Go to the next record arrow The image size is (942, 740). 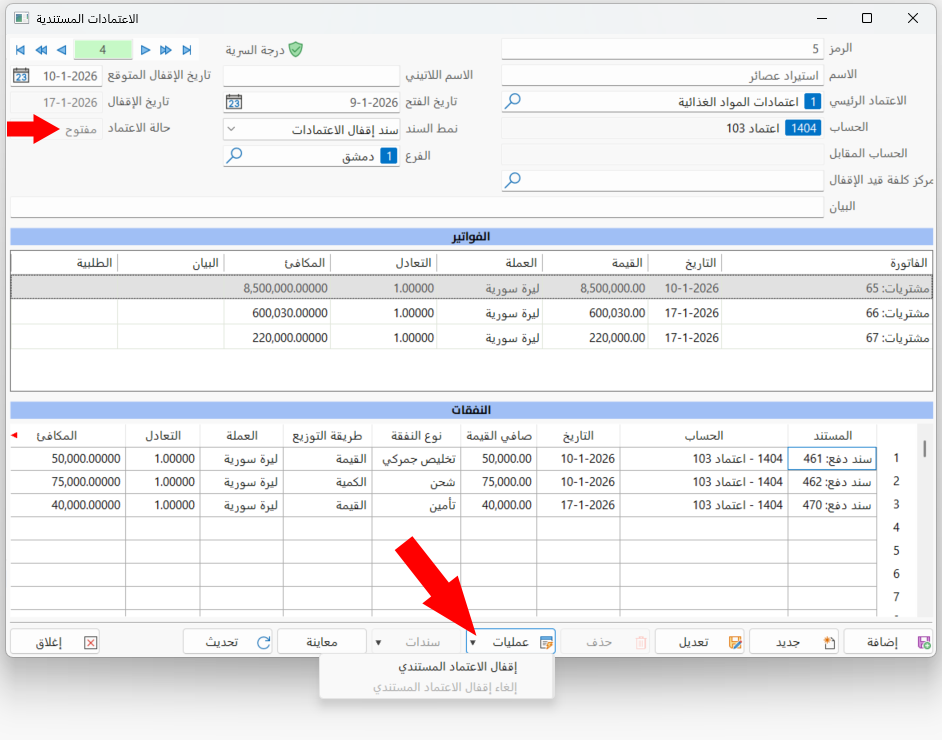(x=145, y=50)
